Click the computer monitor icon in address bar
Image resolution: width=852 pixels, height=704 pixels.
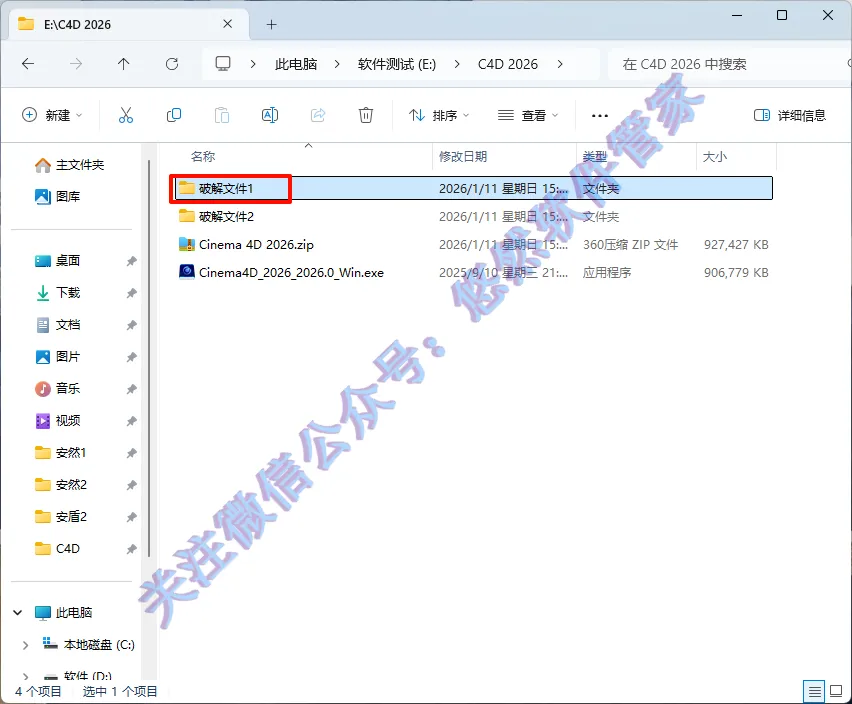pos(223,64)
